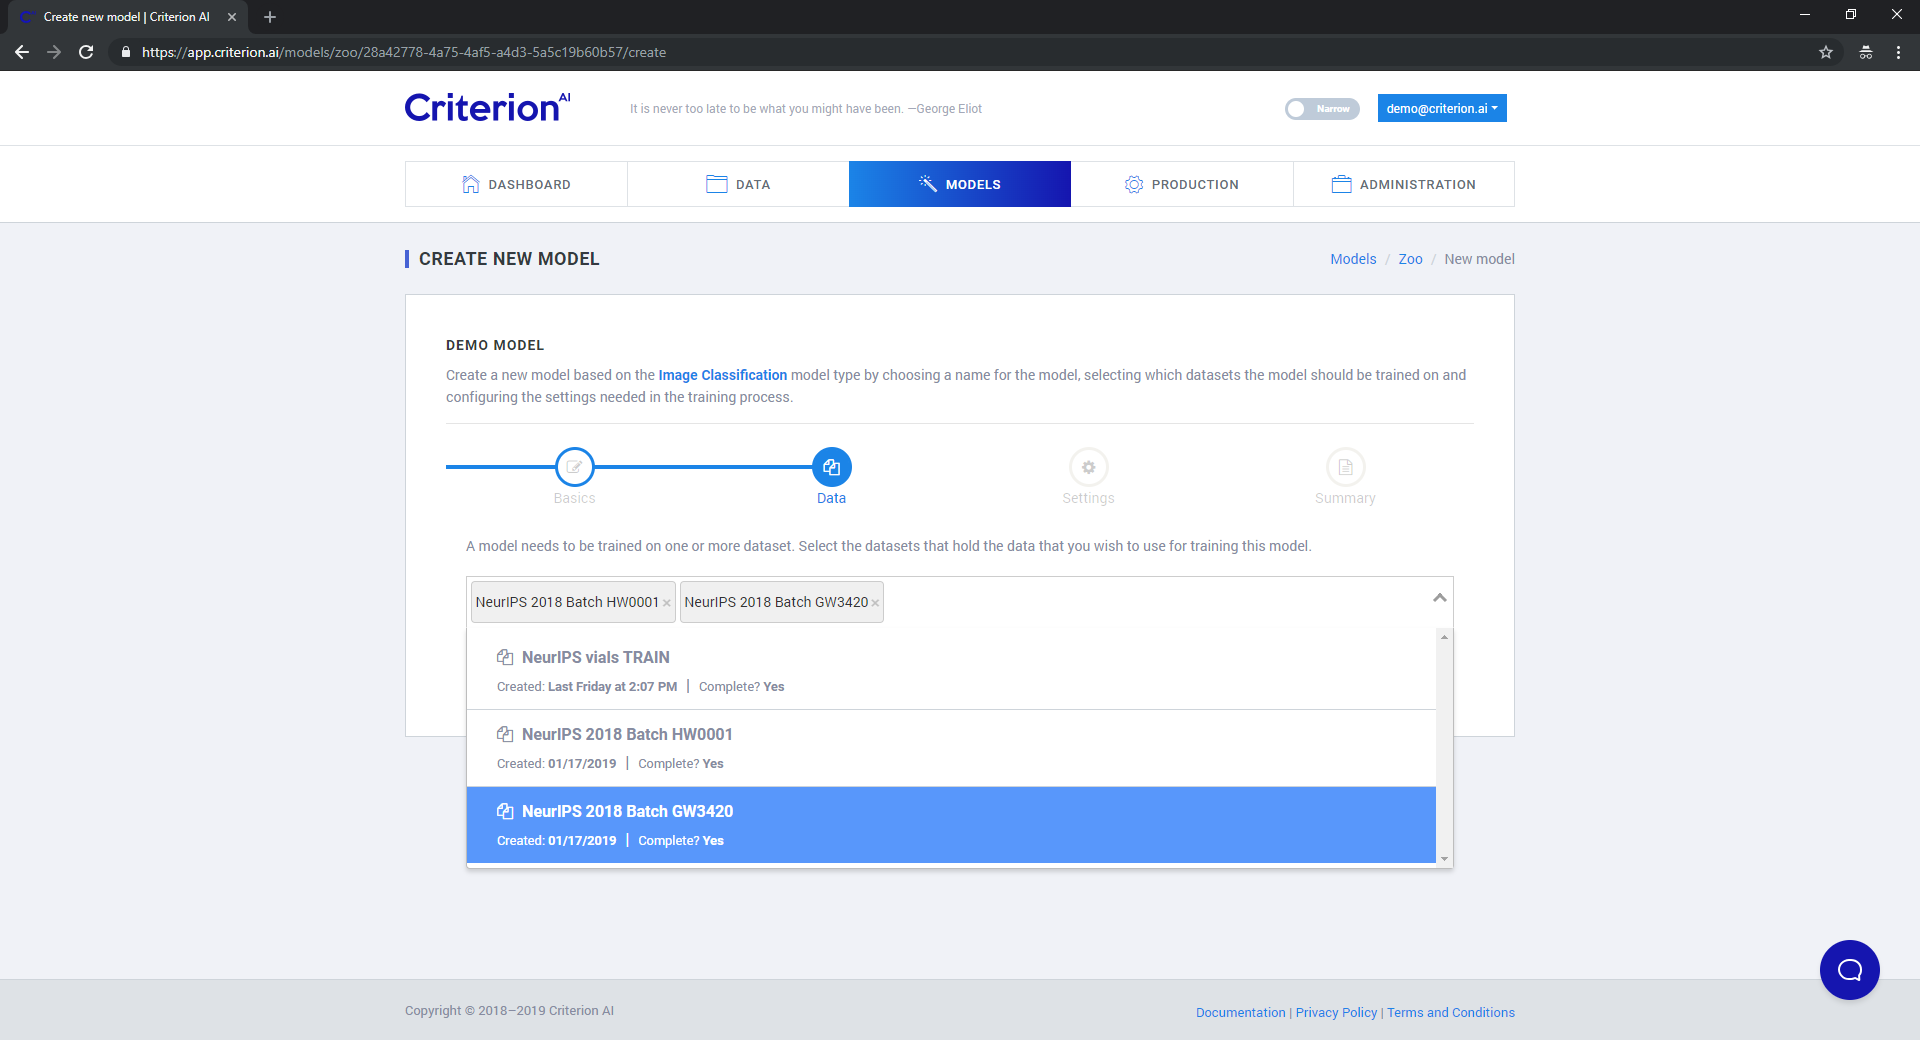Click the Create new model tab title
Image resolution: width=1920 pixels, height=1040 pixels.
point(127,17)
